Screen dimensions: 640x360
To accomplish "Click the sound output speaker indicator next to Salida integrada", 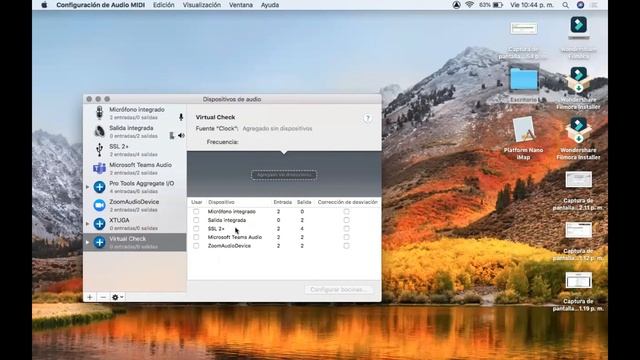I will pos(181,136).
